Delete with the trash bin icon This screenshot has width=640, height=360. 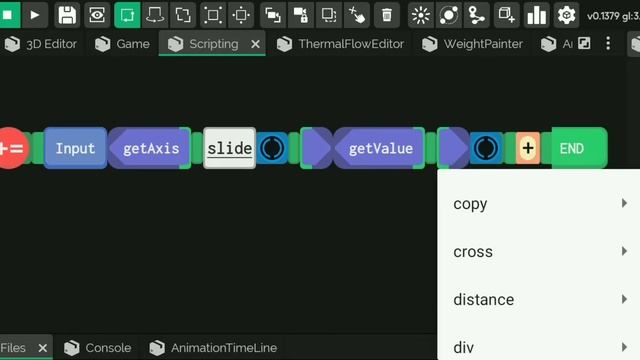click(387, 15)
